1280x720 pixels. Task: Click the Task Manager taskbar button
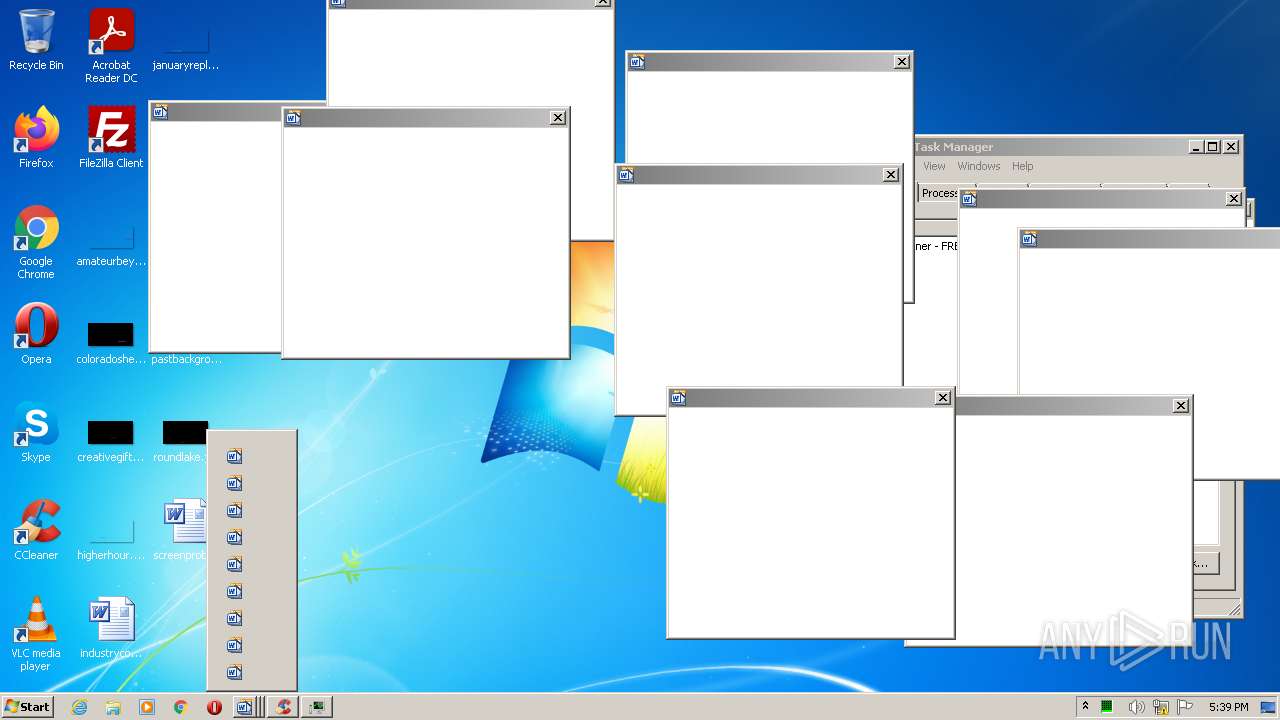[x=317, y=707]
